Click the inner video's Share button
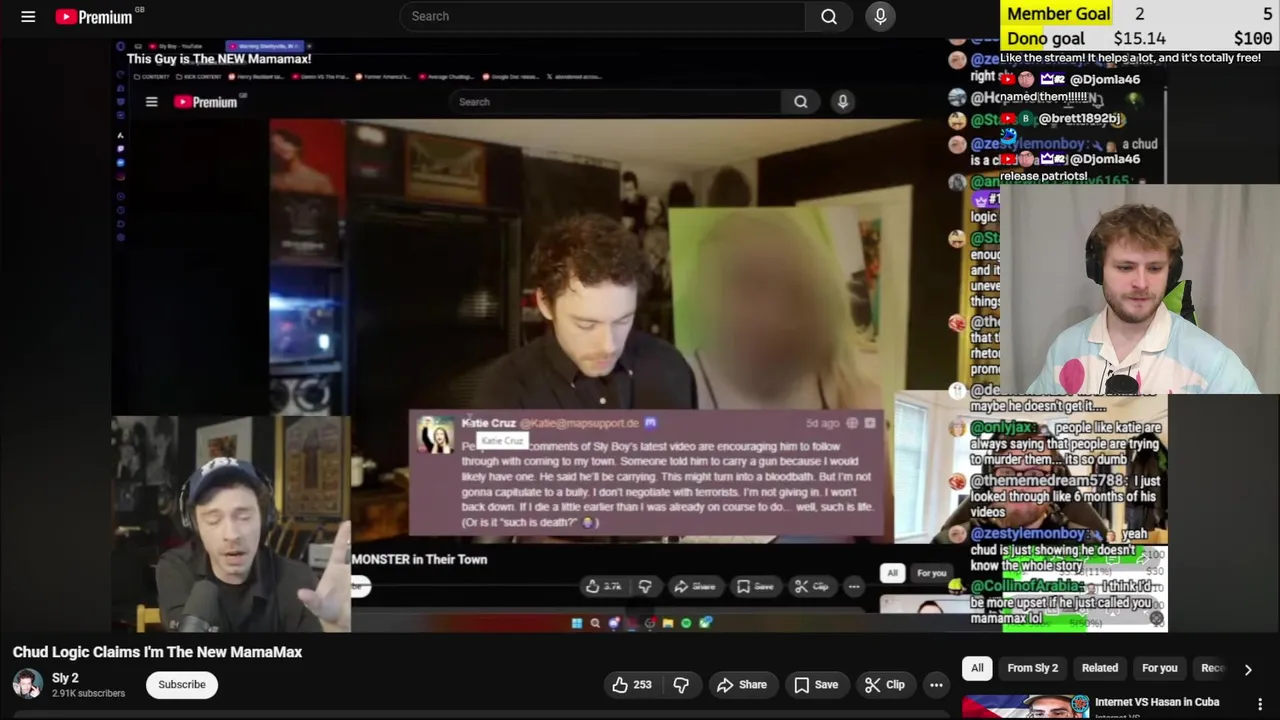The image size is (1280, 720). click(x=695, y=587)
